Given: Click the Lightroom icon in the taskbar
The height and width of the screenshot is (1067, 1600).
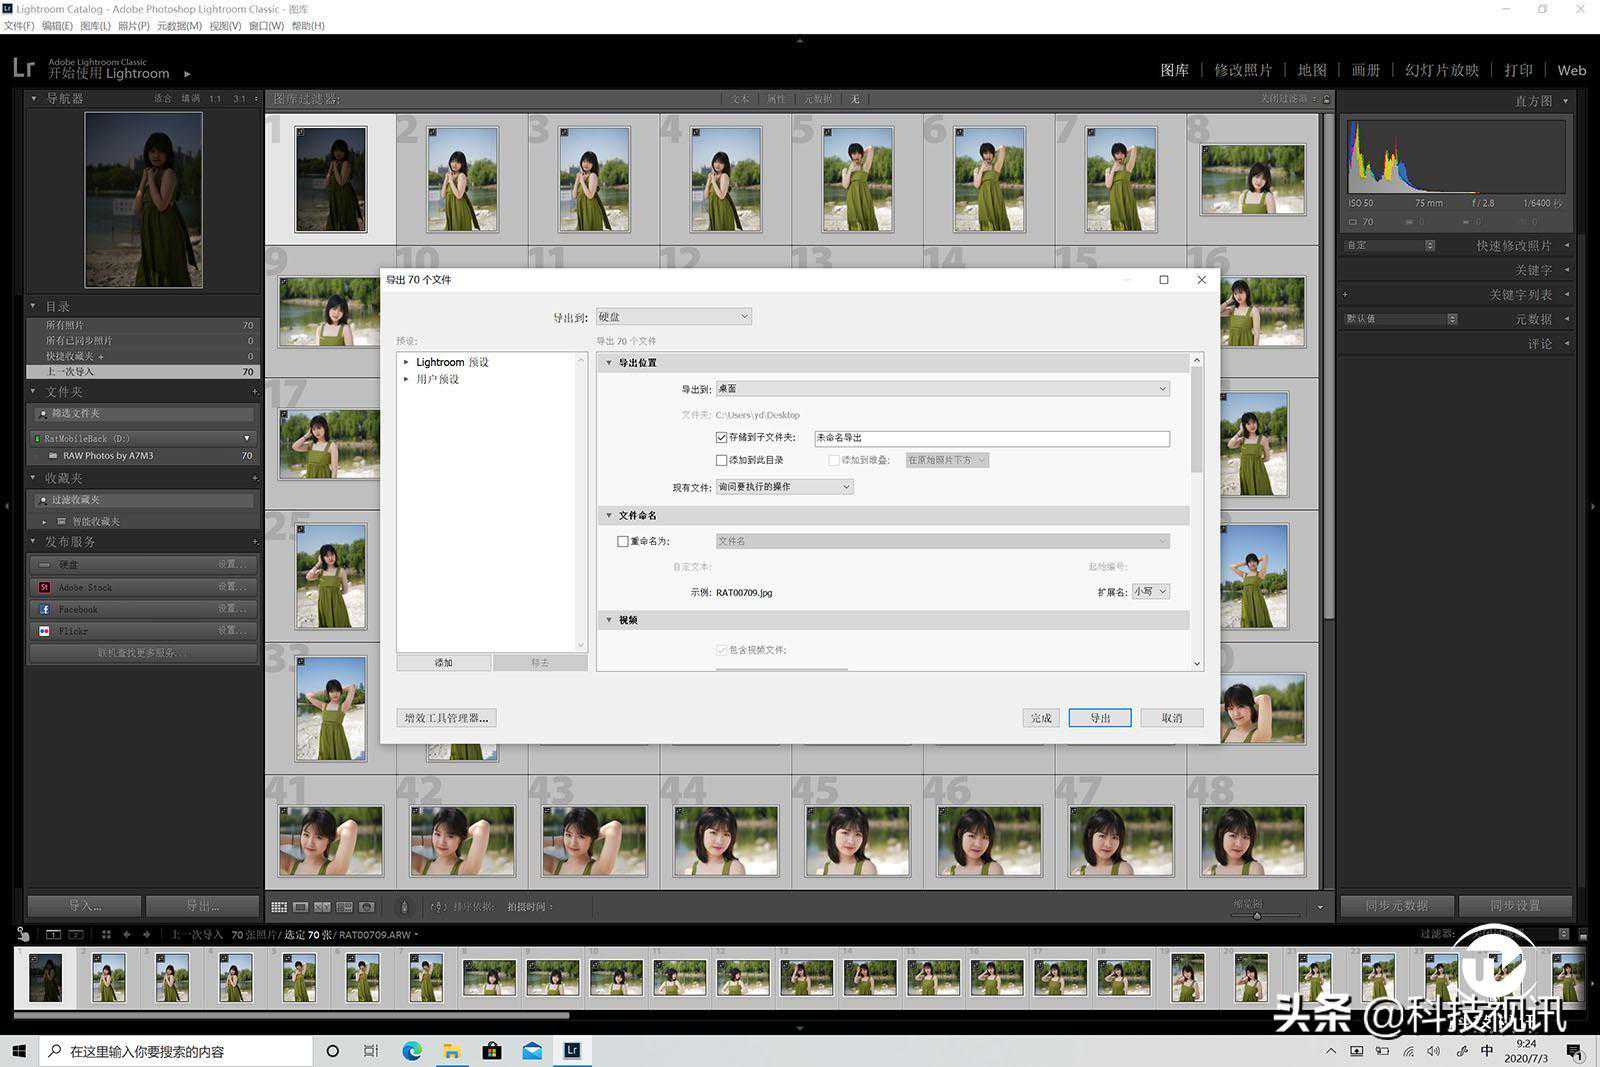Looking at the screenshot, I should [x=572, y=1051].
